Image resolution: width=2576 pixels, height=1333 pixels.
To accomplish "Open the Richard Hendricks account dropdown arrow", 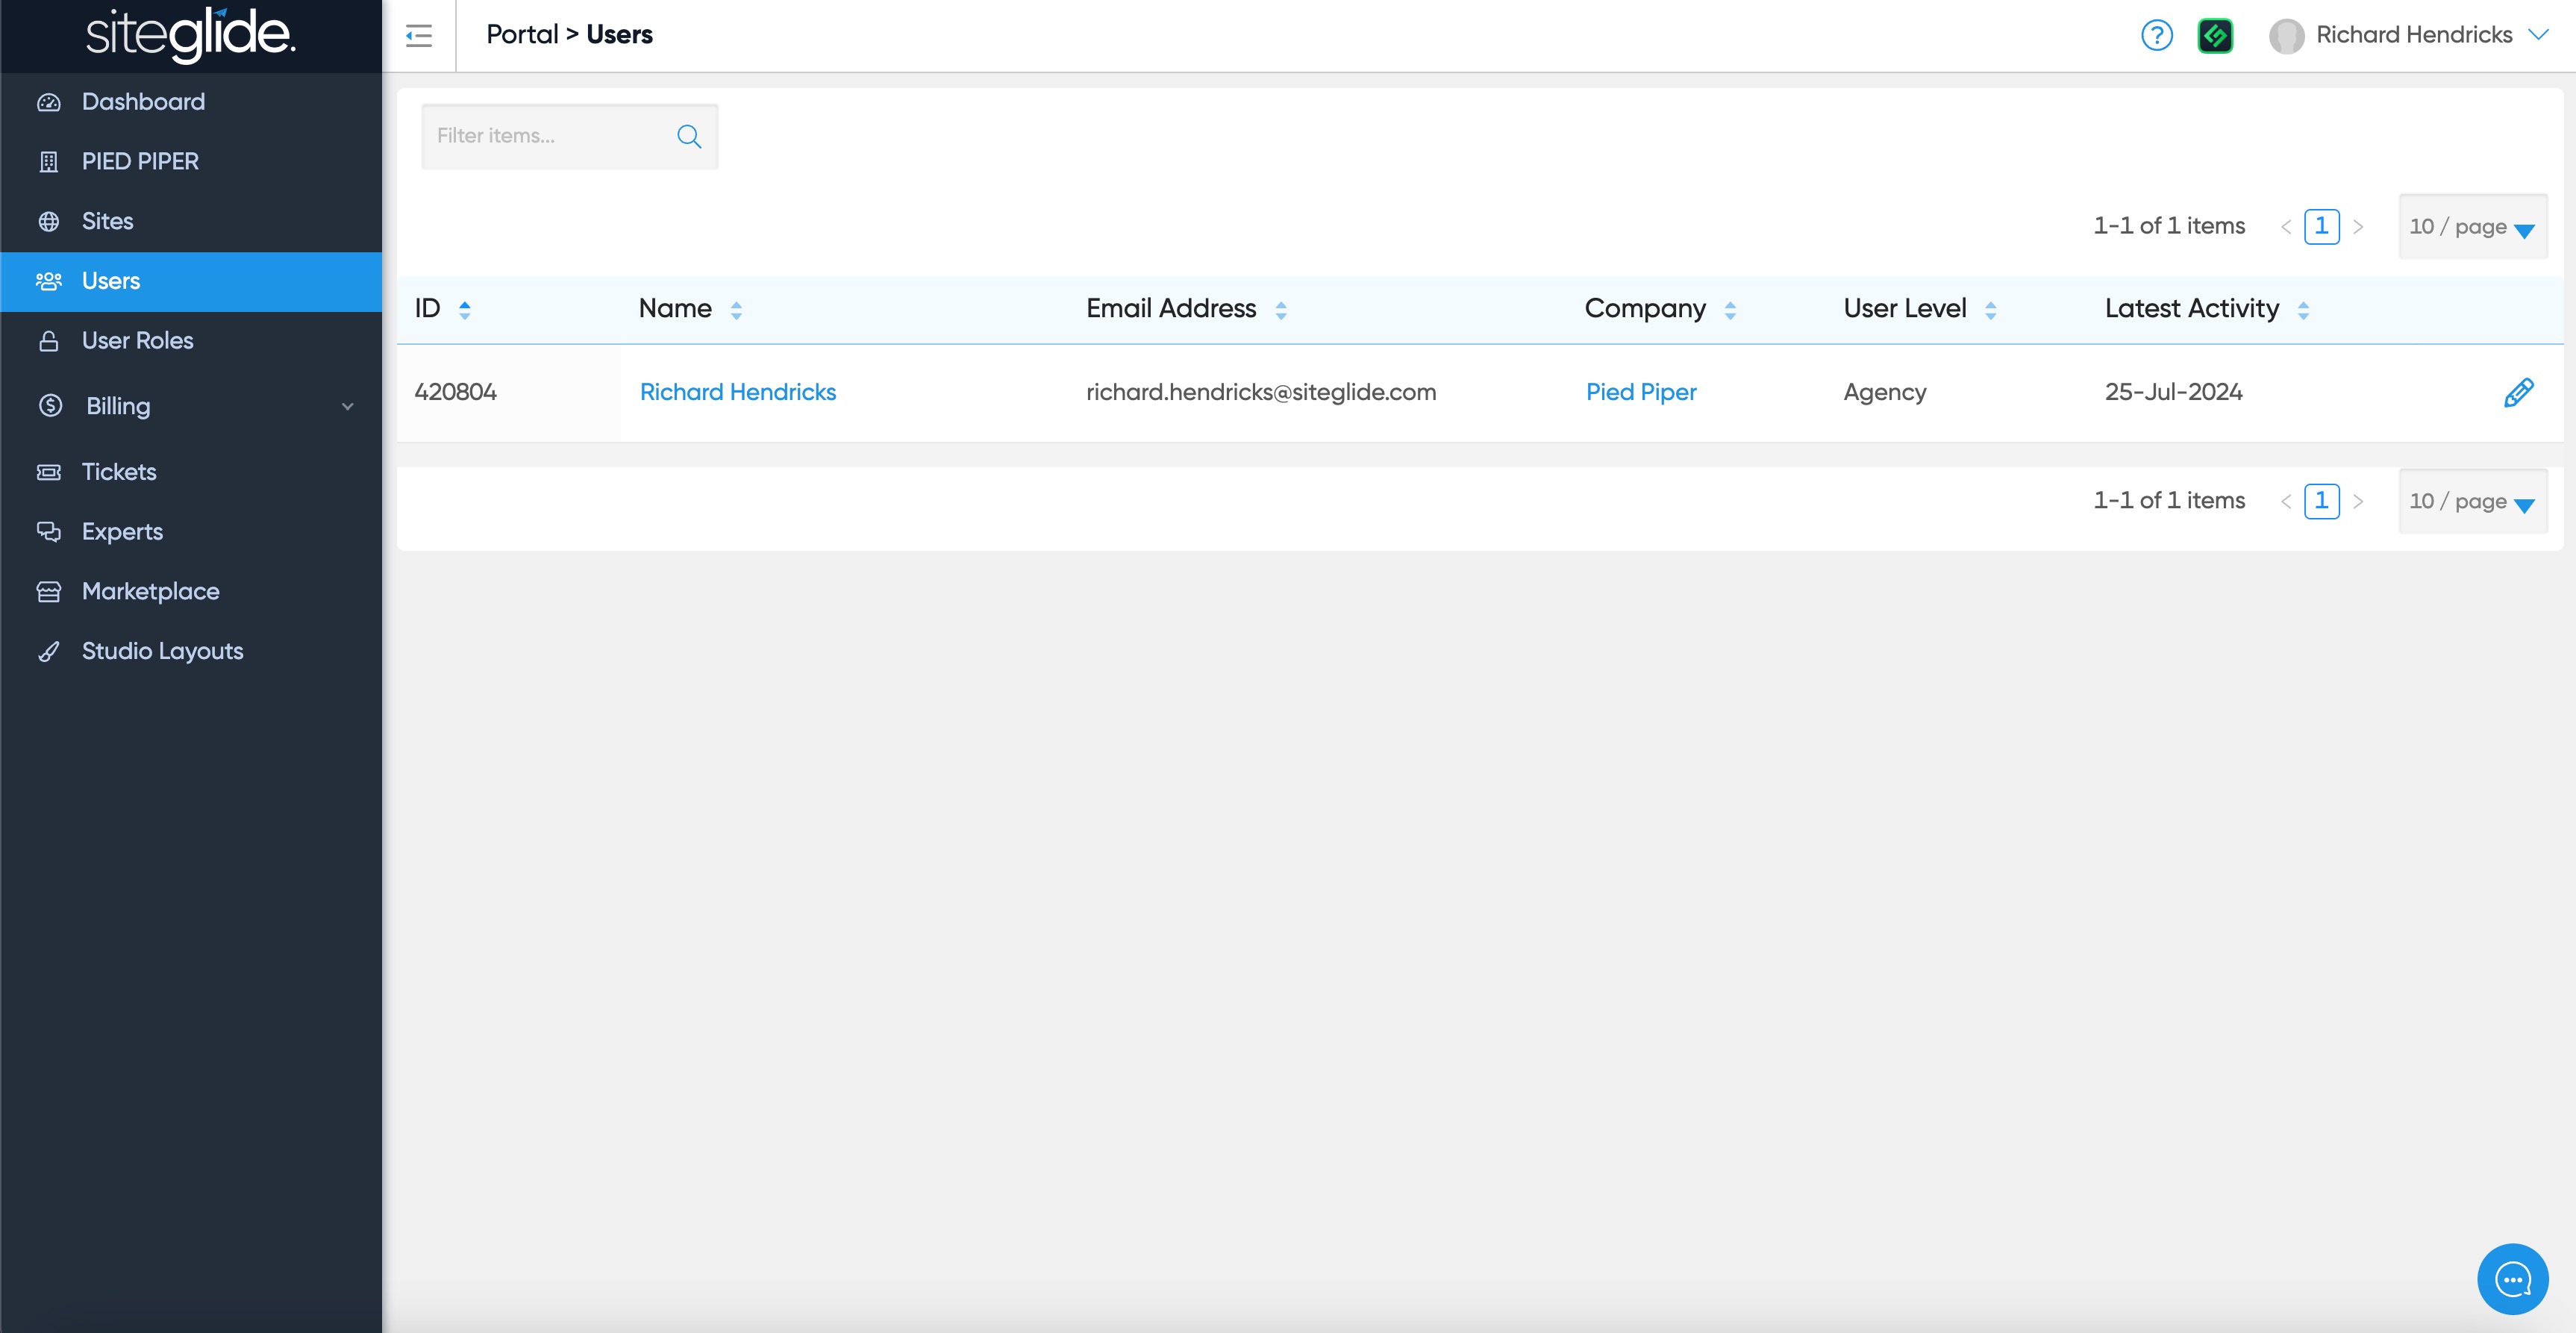I will tap(2538, 35).
